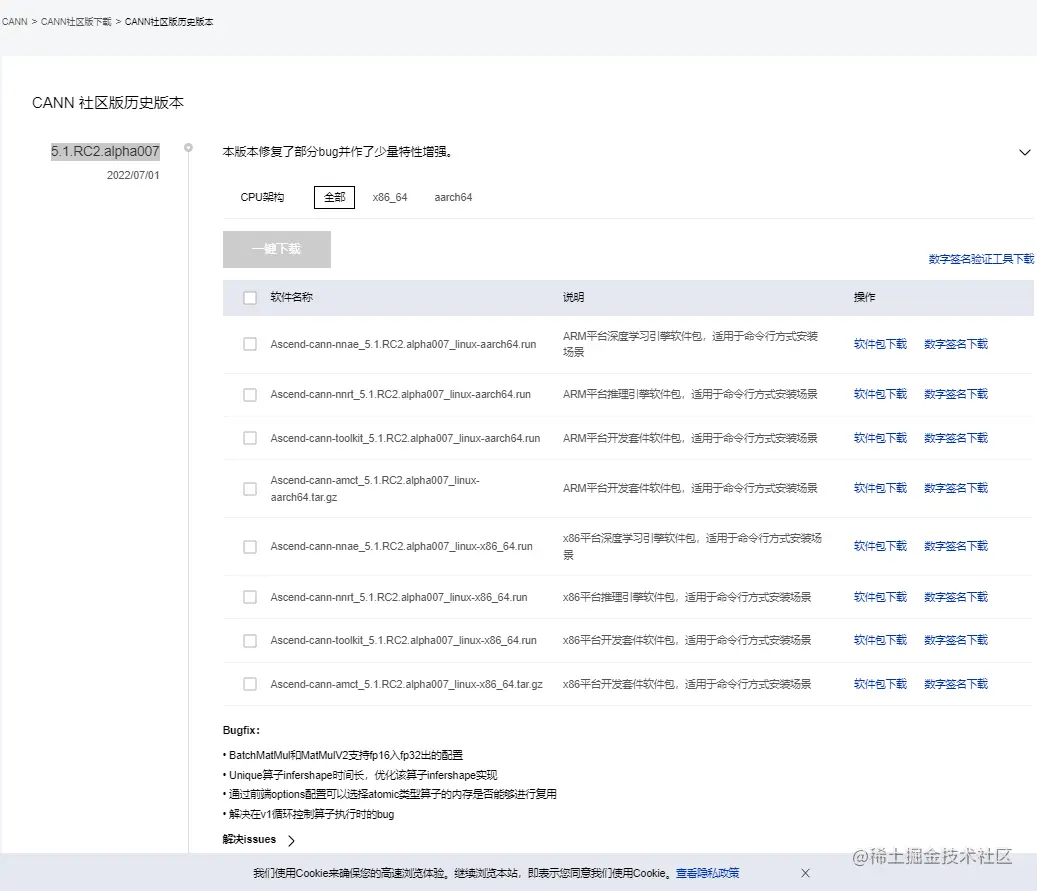Click file name Ascend-cann-nnae_5.1.RC2.alpha007_linux-x86_64.run
The width and height of the screenshot is (1037, 891).
(401, 547)
